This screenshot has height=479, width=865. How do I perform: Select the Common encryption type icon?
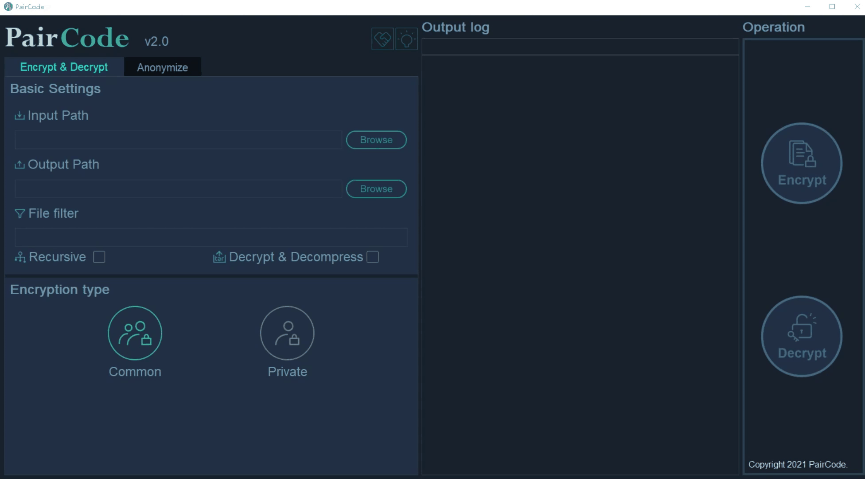click(x=135, y=333)
